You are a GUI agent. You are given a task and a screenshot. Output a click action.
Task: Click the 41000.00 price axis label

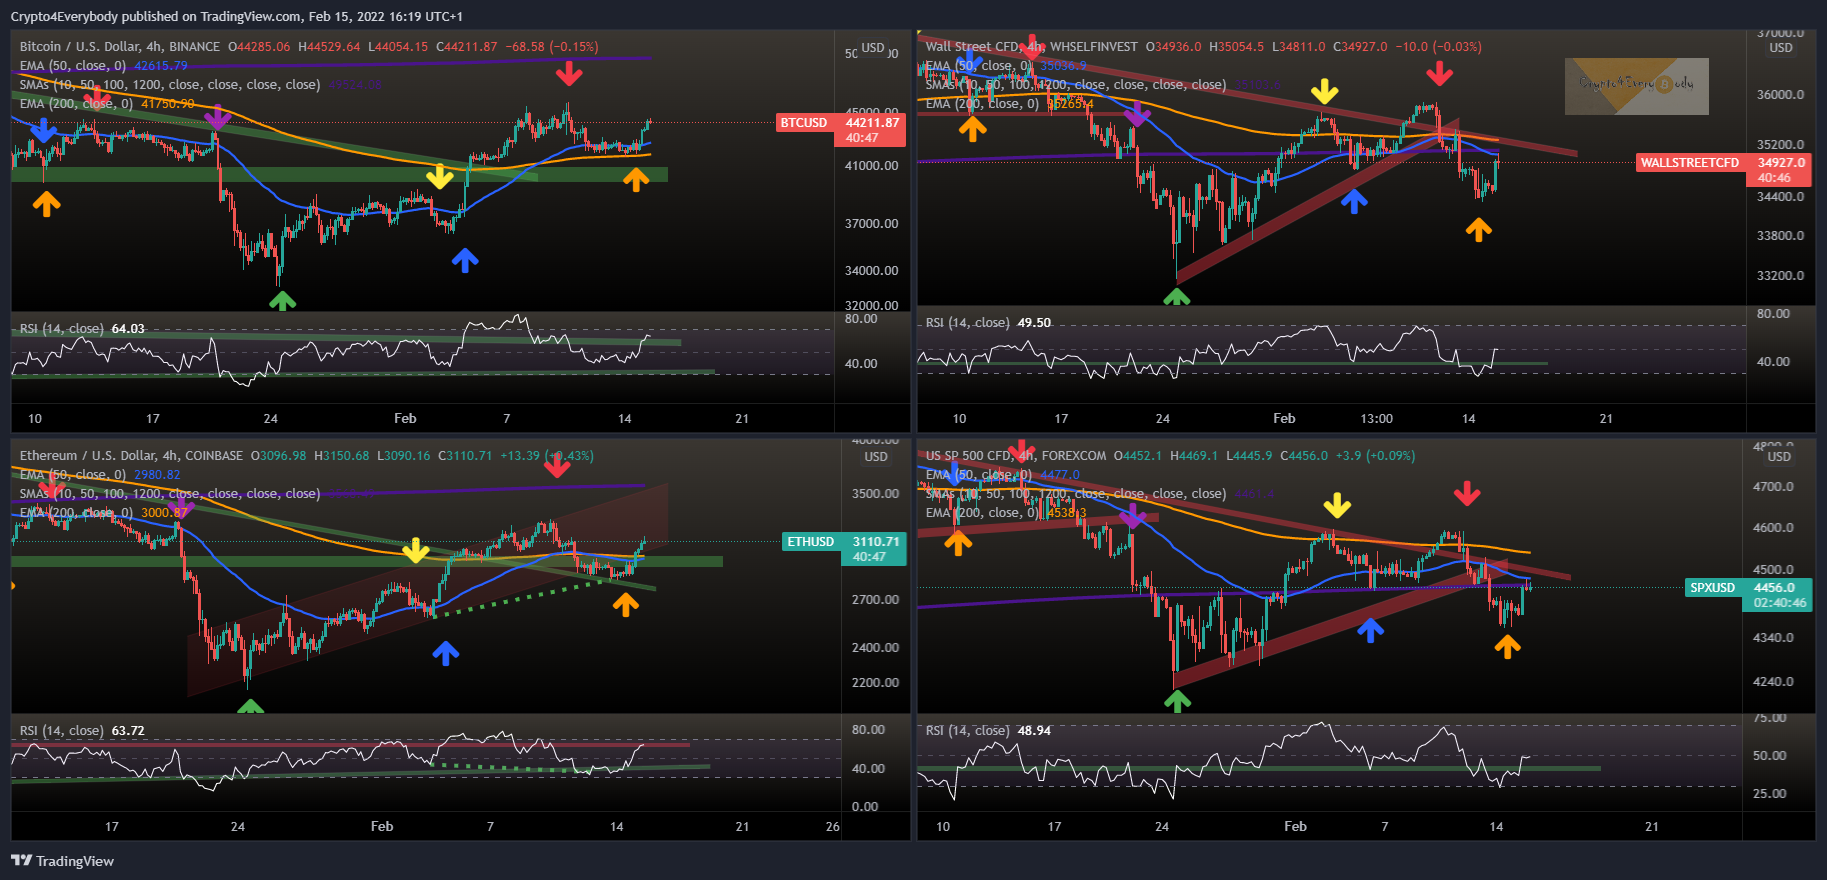pyautogui.click(x=872, y=166)
